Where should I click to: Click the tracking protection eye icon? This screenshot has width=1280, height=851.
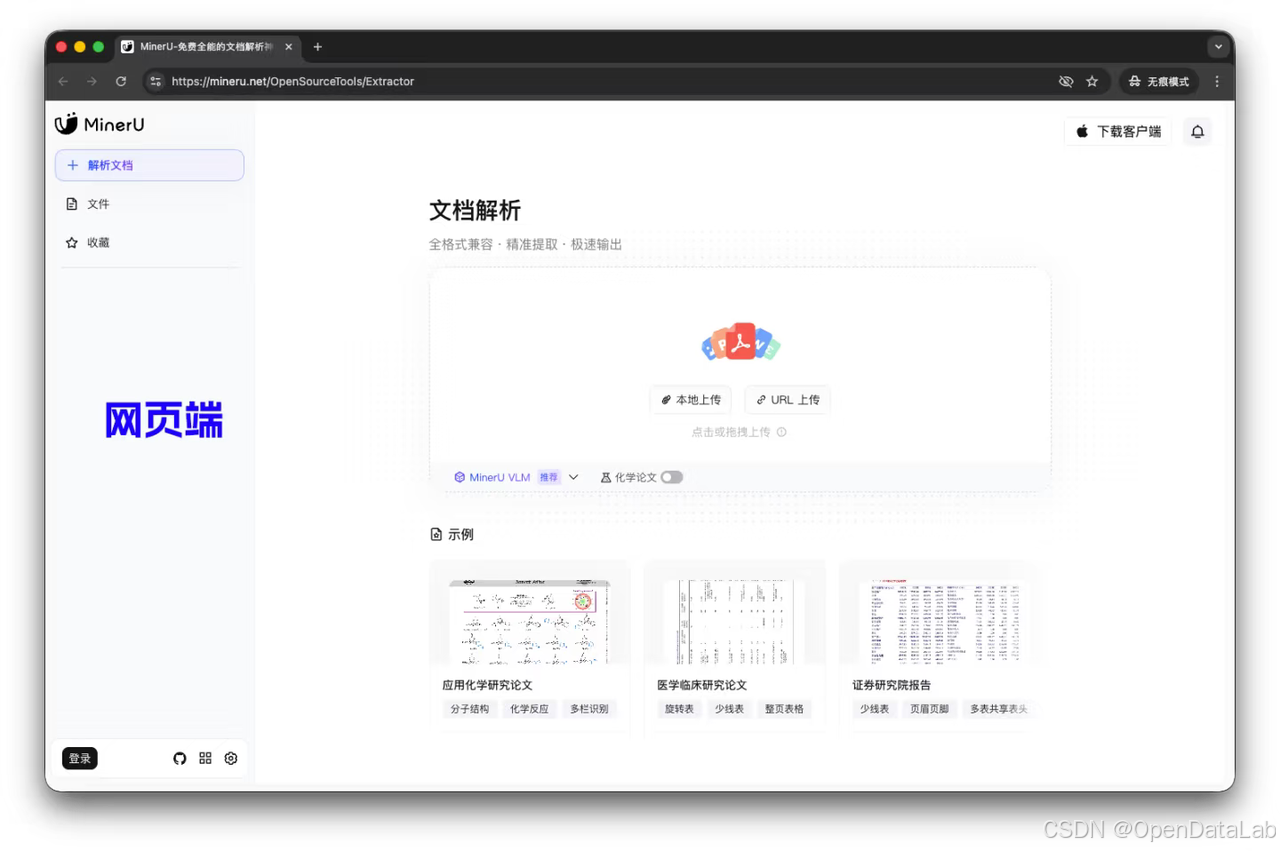pos(1066,82)
